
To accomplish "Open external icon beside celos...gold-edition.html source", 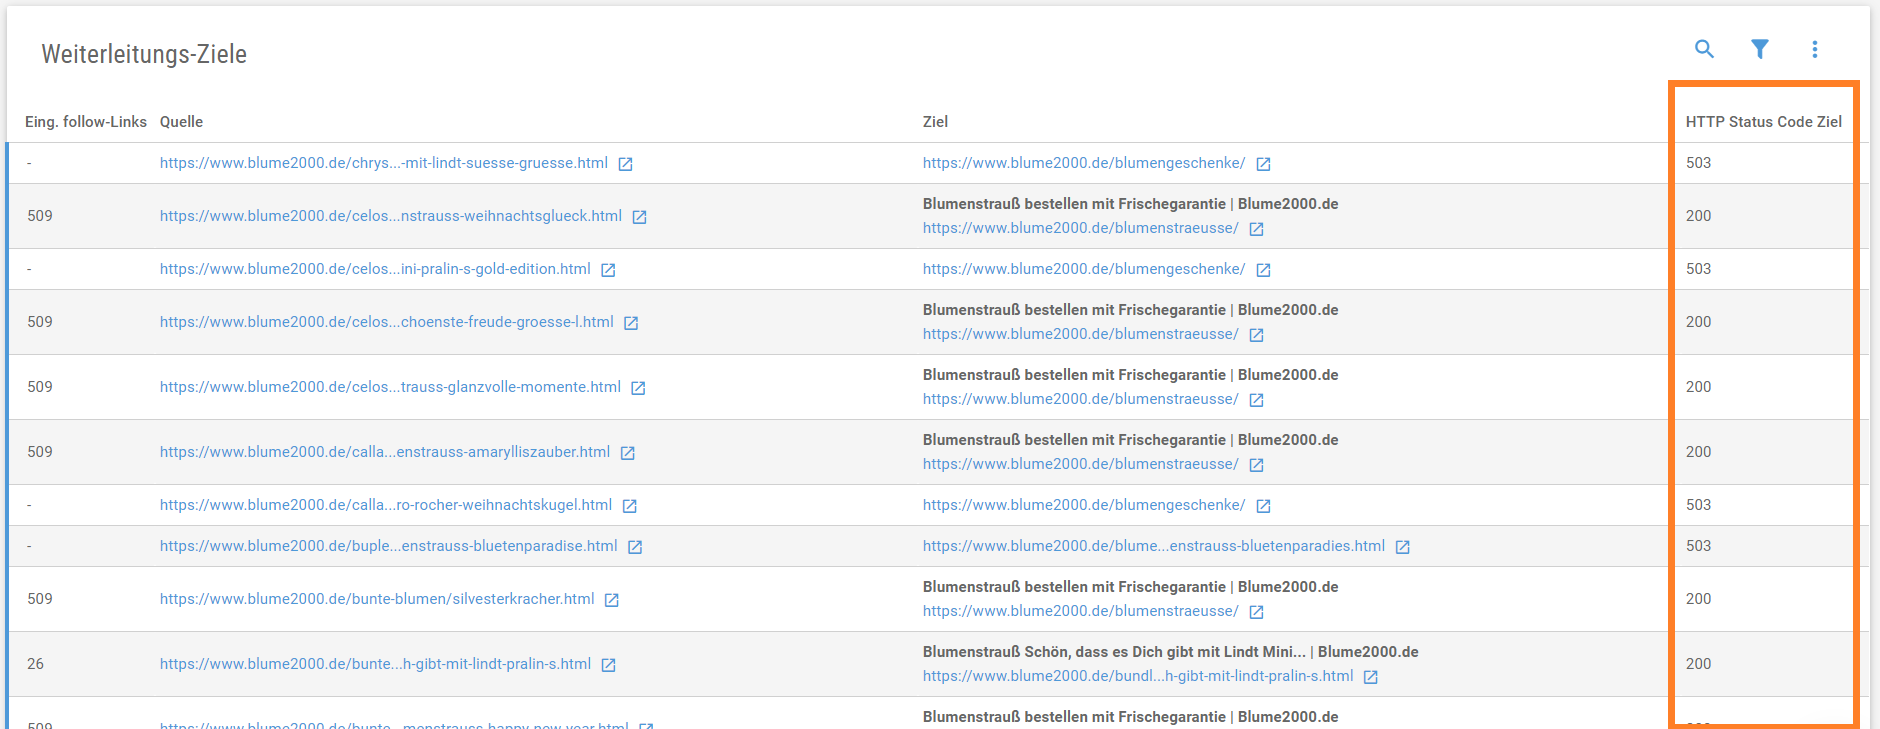I will pos(608,270).
